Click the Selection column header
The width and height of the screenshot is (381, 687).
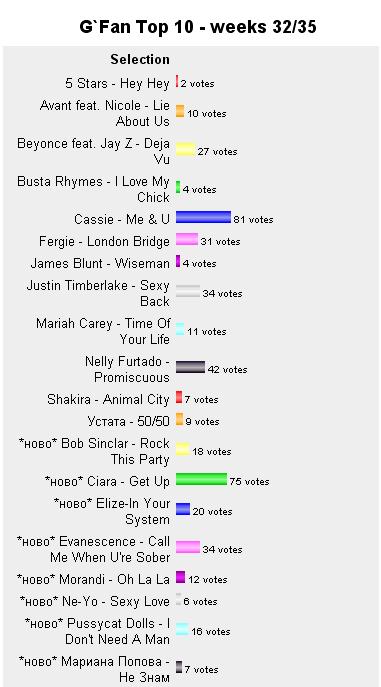pyautogui.click(x=140, y=59)
